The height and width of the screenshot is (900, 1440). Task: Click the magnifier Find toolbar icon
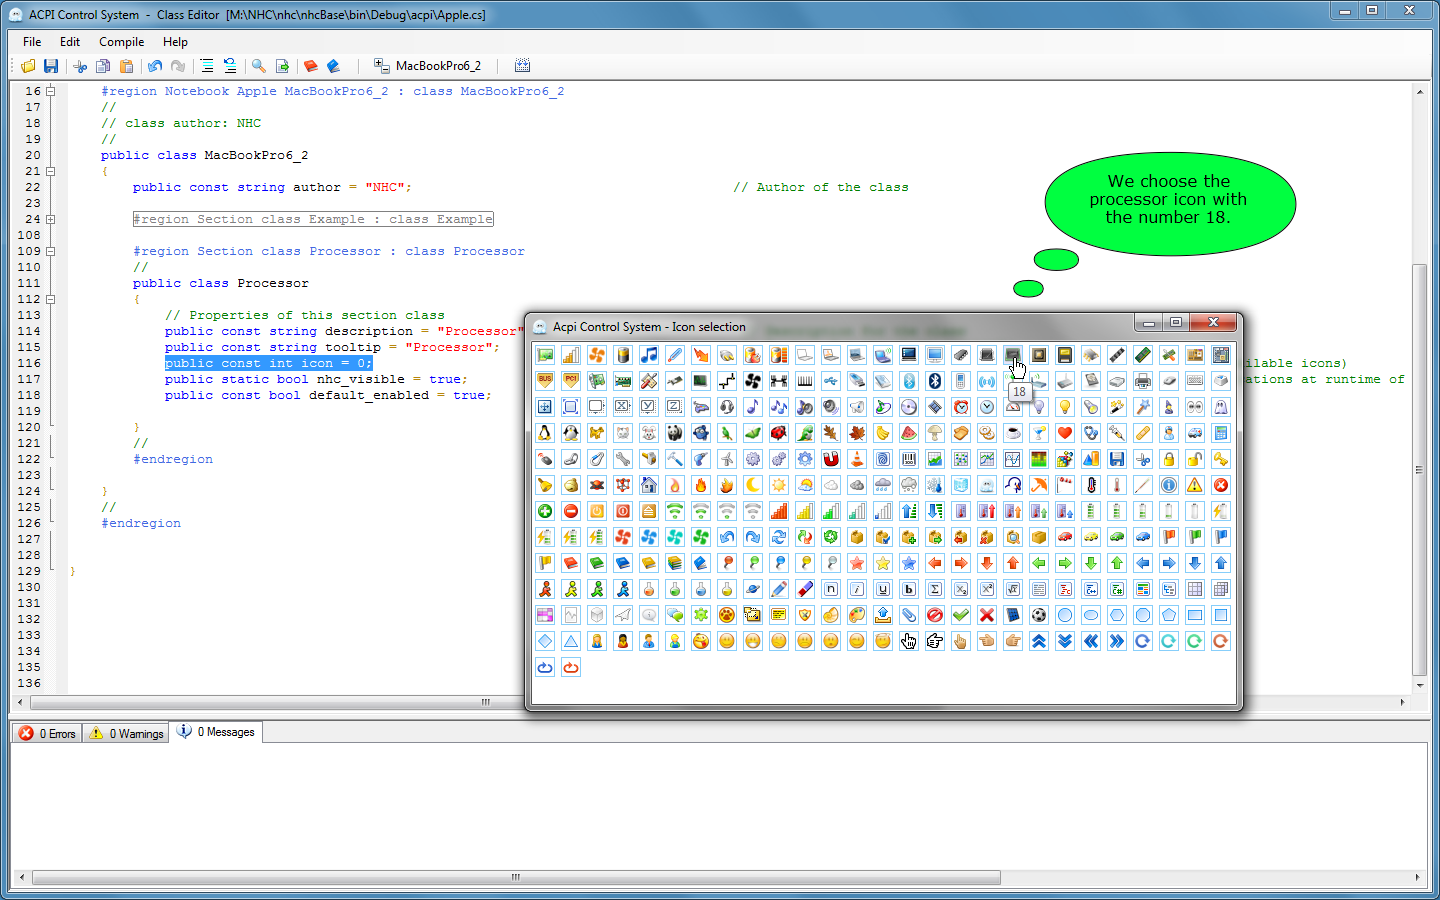pos(259,66)
